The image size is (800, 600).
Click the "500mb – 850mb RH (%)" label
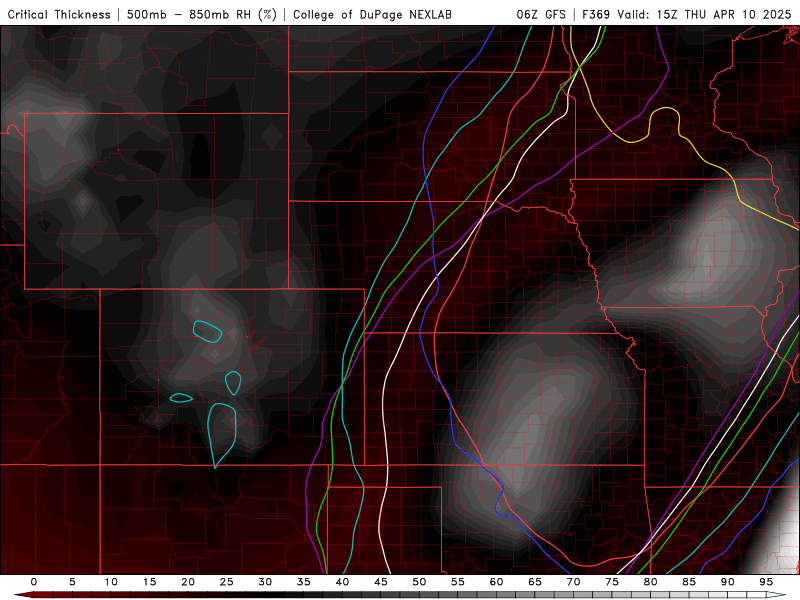[x=202, y=14]
